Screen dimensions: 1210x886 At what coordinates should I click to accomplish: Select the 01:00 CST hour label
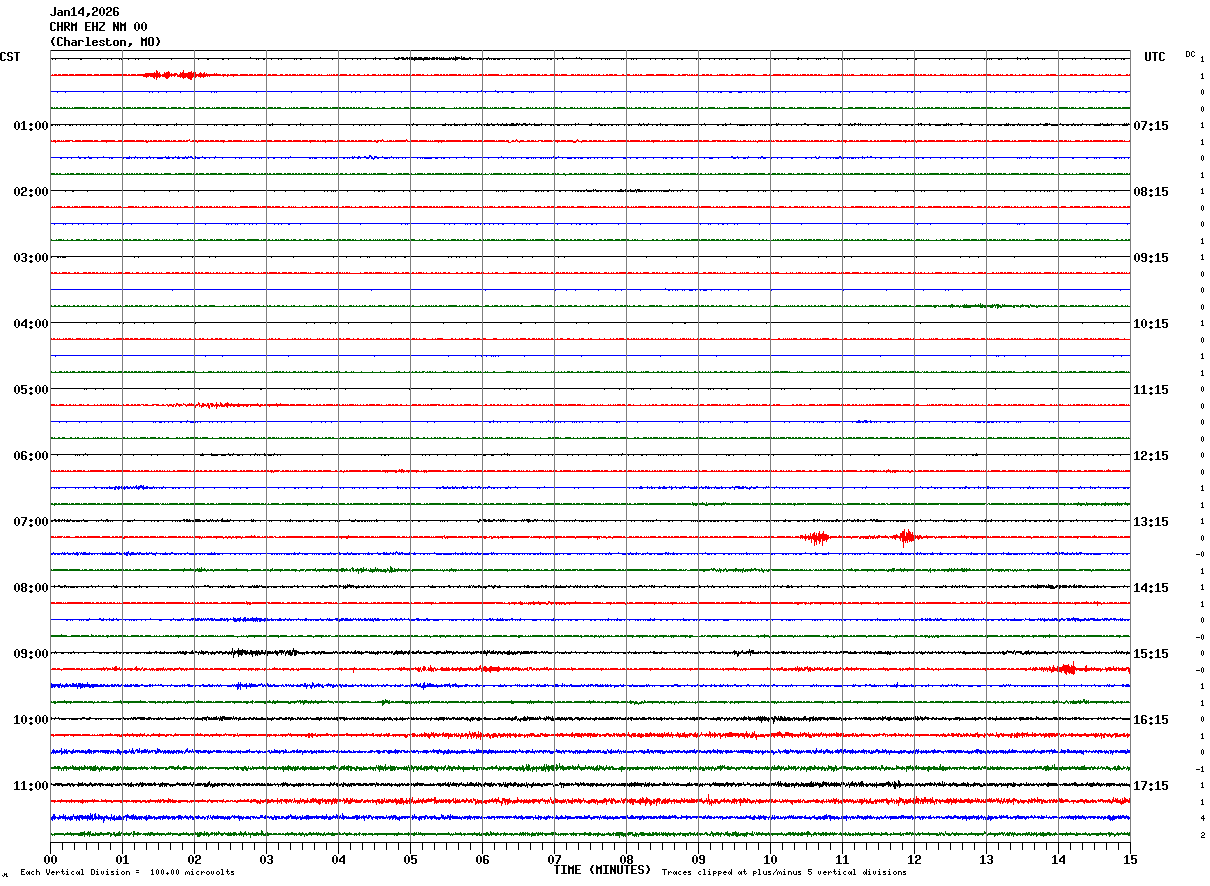point(31,125)
